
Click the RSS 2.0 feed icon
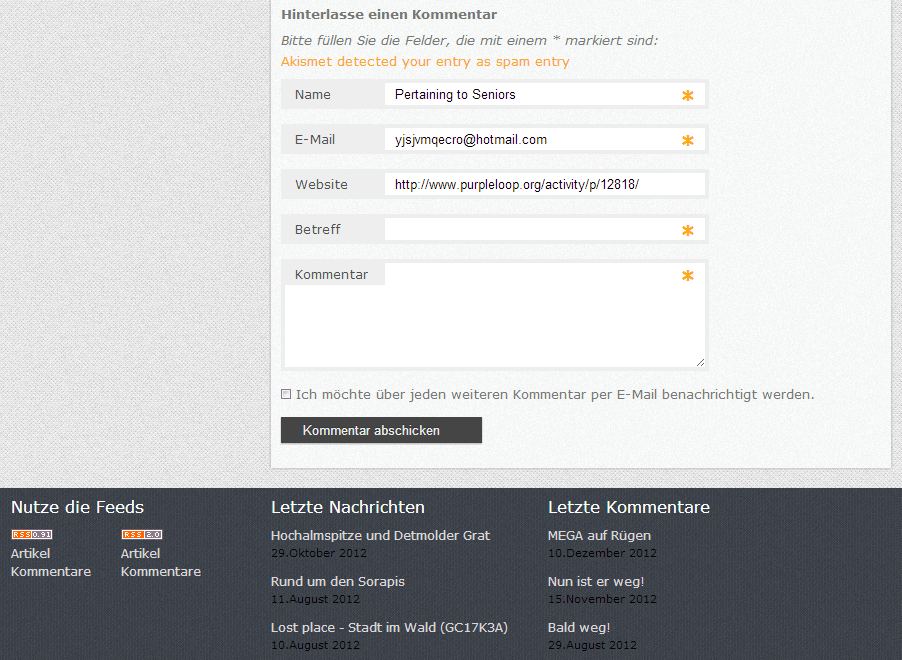pos(141,535)
